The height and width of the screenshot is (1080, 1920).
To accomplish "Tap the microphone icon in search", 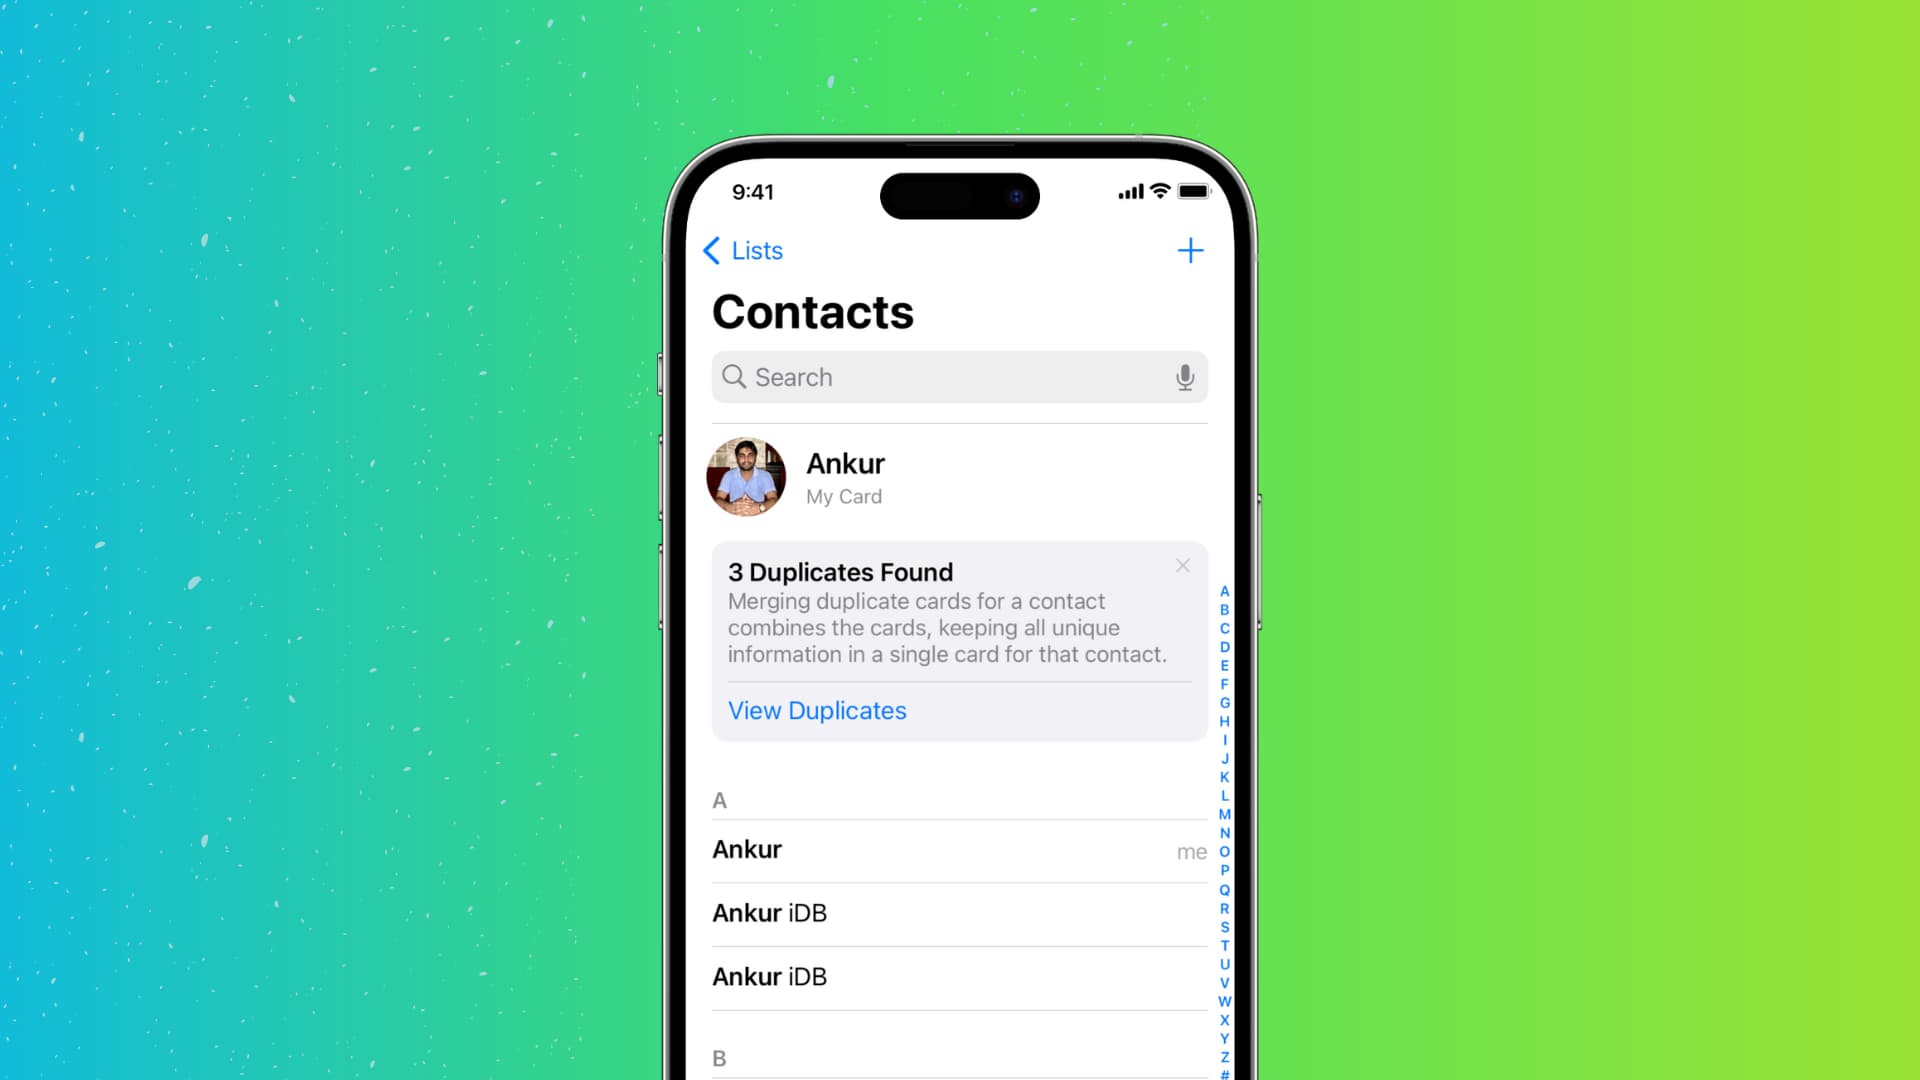I will [1184, 376].
